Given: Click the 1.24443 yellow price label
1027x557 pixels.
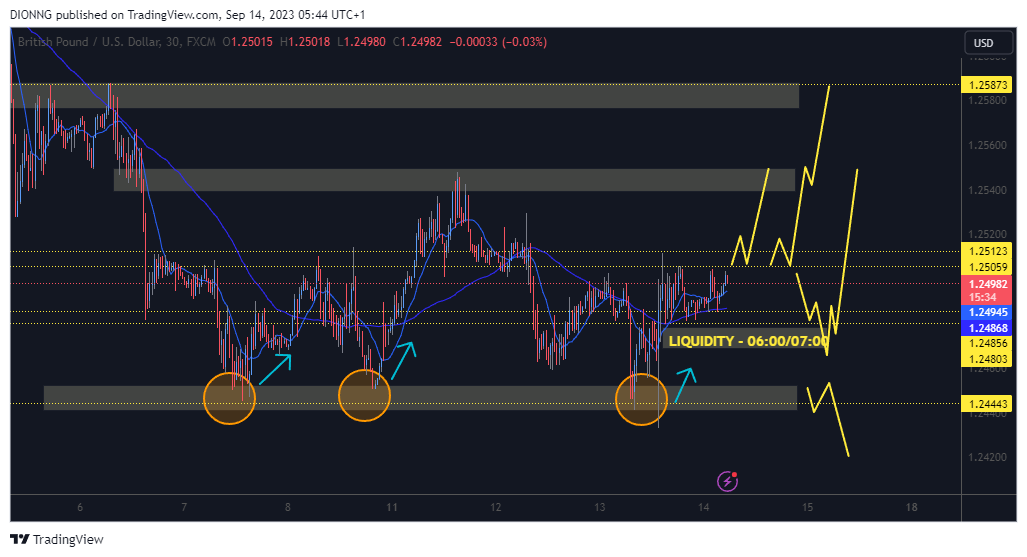Looking at the screenshot, I should click(988, 404).
